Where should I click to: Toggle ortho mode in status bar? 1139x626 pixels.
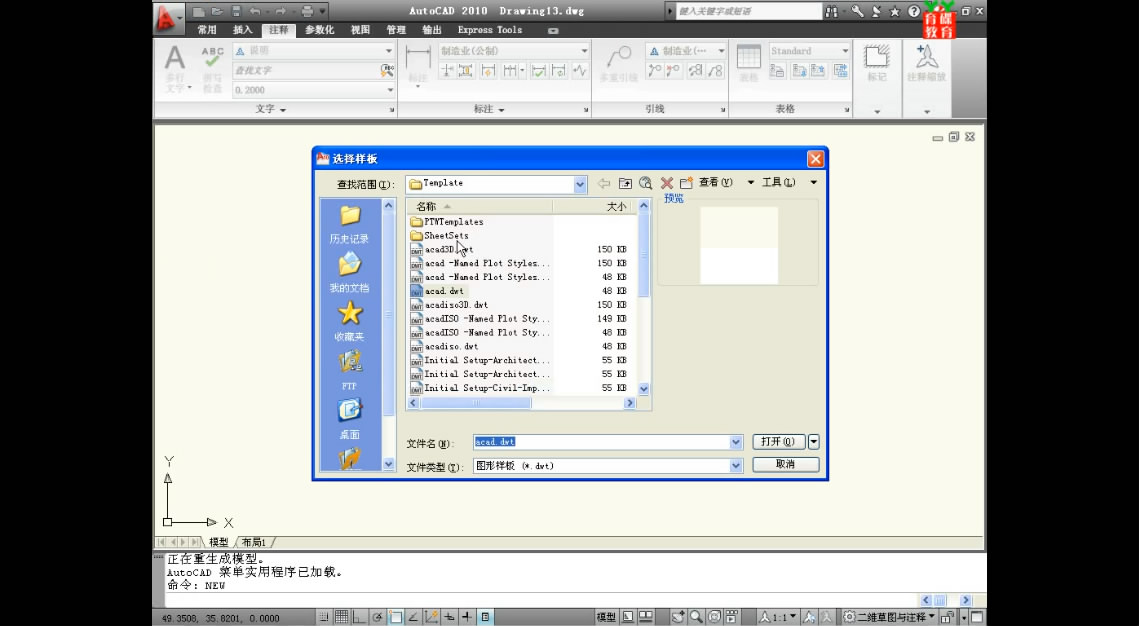(359, 617)
